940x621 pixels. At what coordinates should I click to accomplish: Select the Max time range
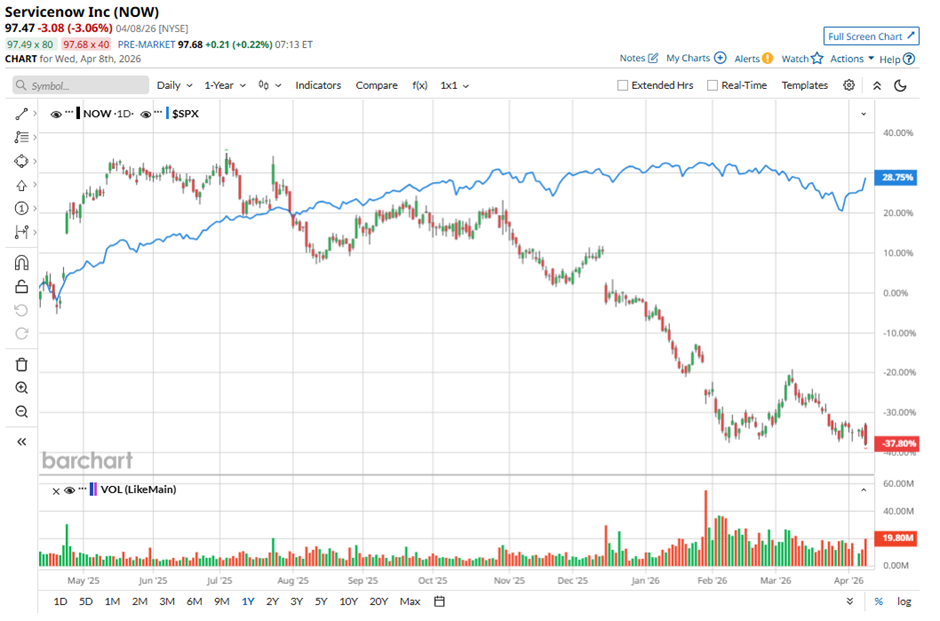click(410, 602)
